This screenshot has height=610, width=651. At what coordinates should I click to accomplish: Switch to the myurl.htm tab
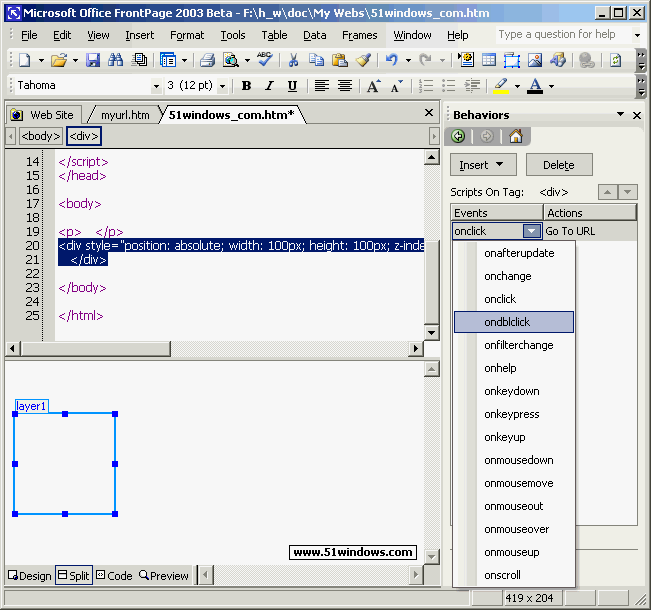[124, 115]
